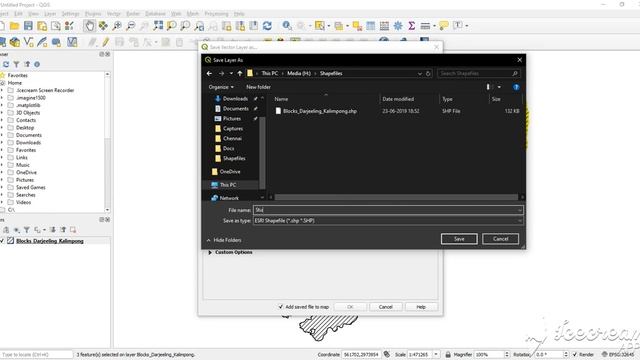This screenshot has width=640, height=360.
Task: Click the Save Project floppy icon
Action: pyautogui.click(x=28, y=26)
